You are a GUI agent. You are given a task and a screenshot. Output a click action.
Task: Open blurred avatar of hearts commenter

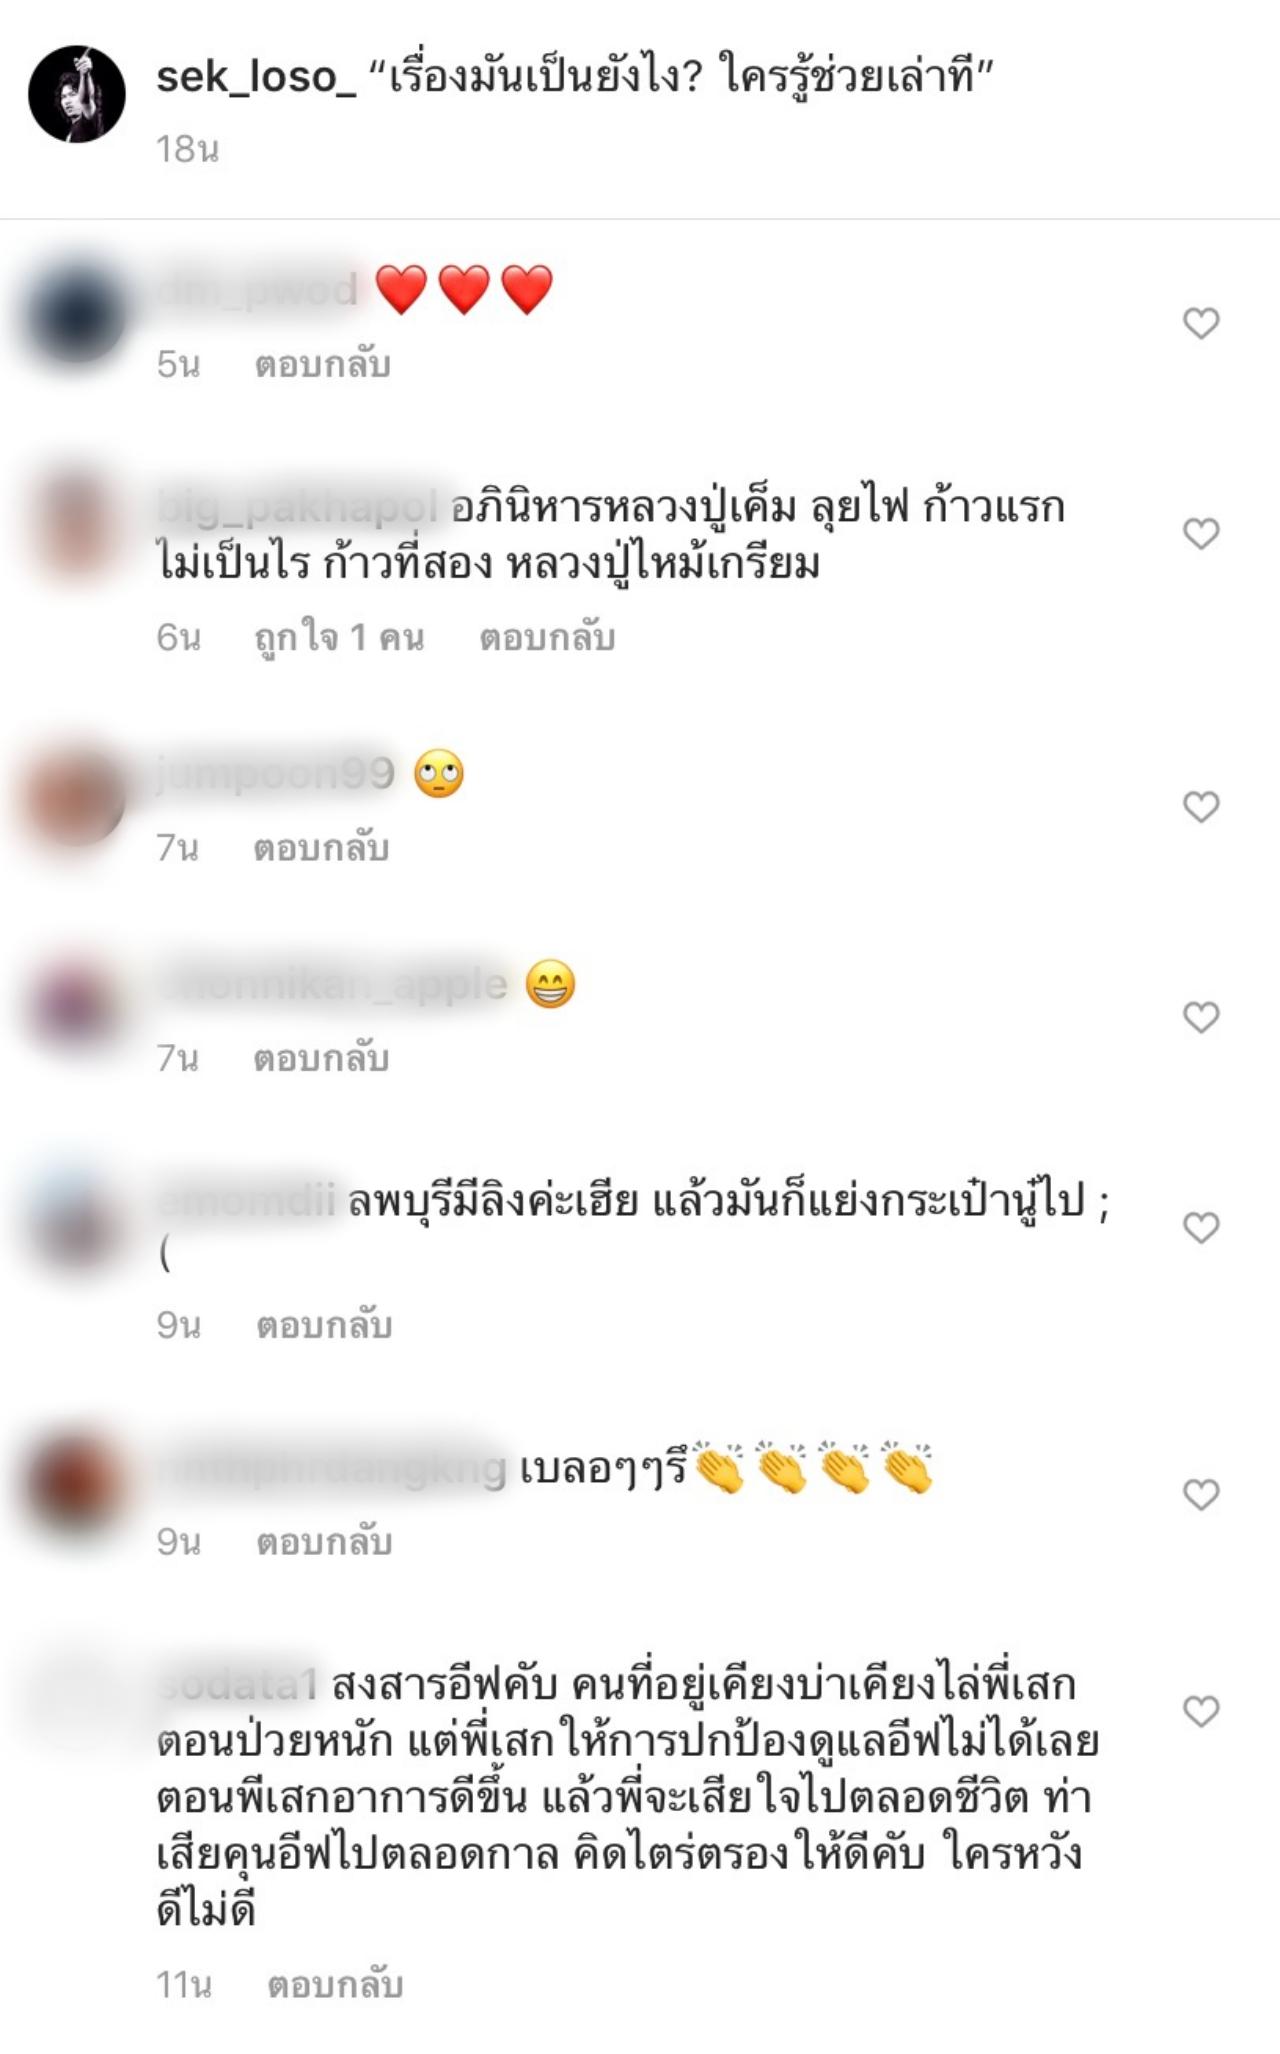click(77, 312)
